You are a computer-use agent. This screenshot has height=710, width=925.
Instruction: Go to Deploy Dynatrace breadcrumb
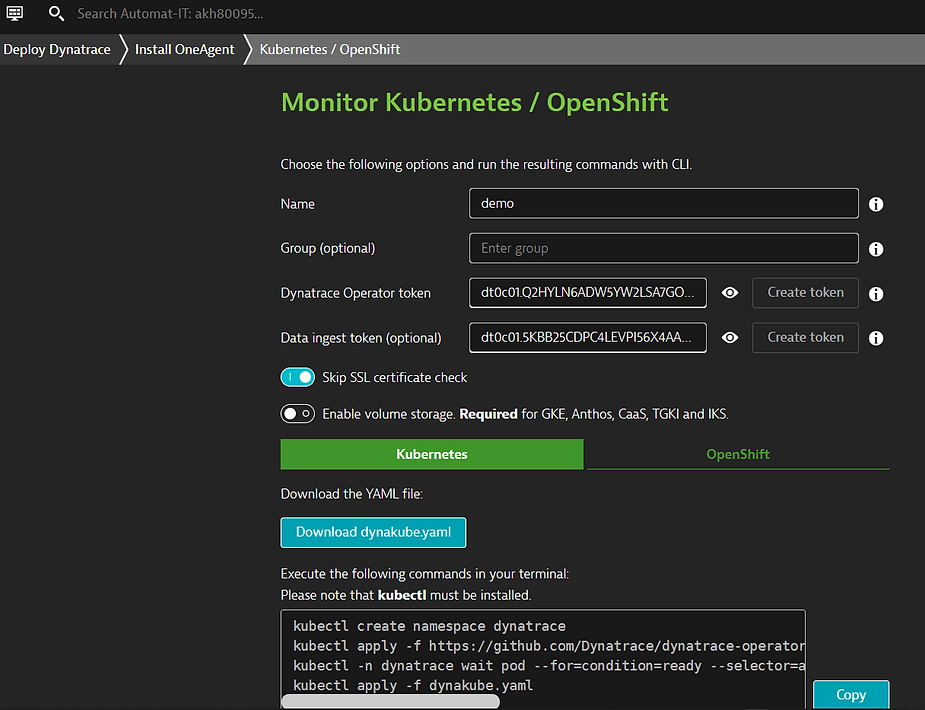click(x=57, y=50)
